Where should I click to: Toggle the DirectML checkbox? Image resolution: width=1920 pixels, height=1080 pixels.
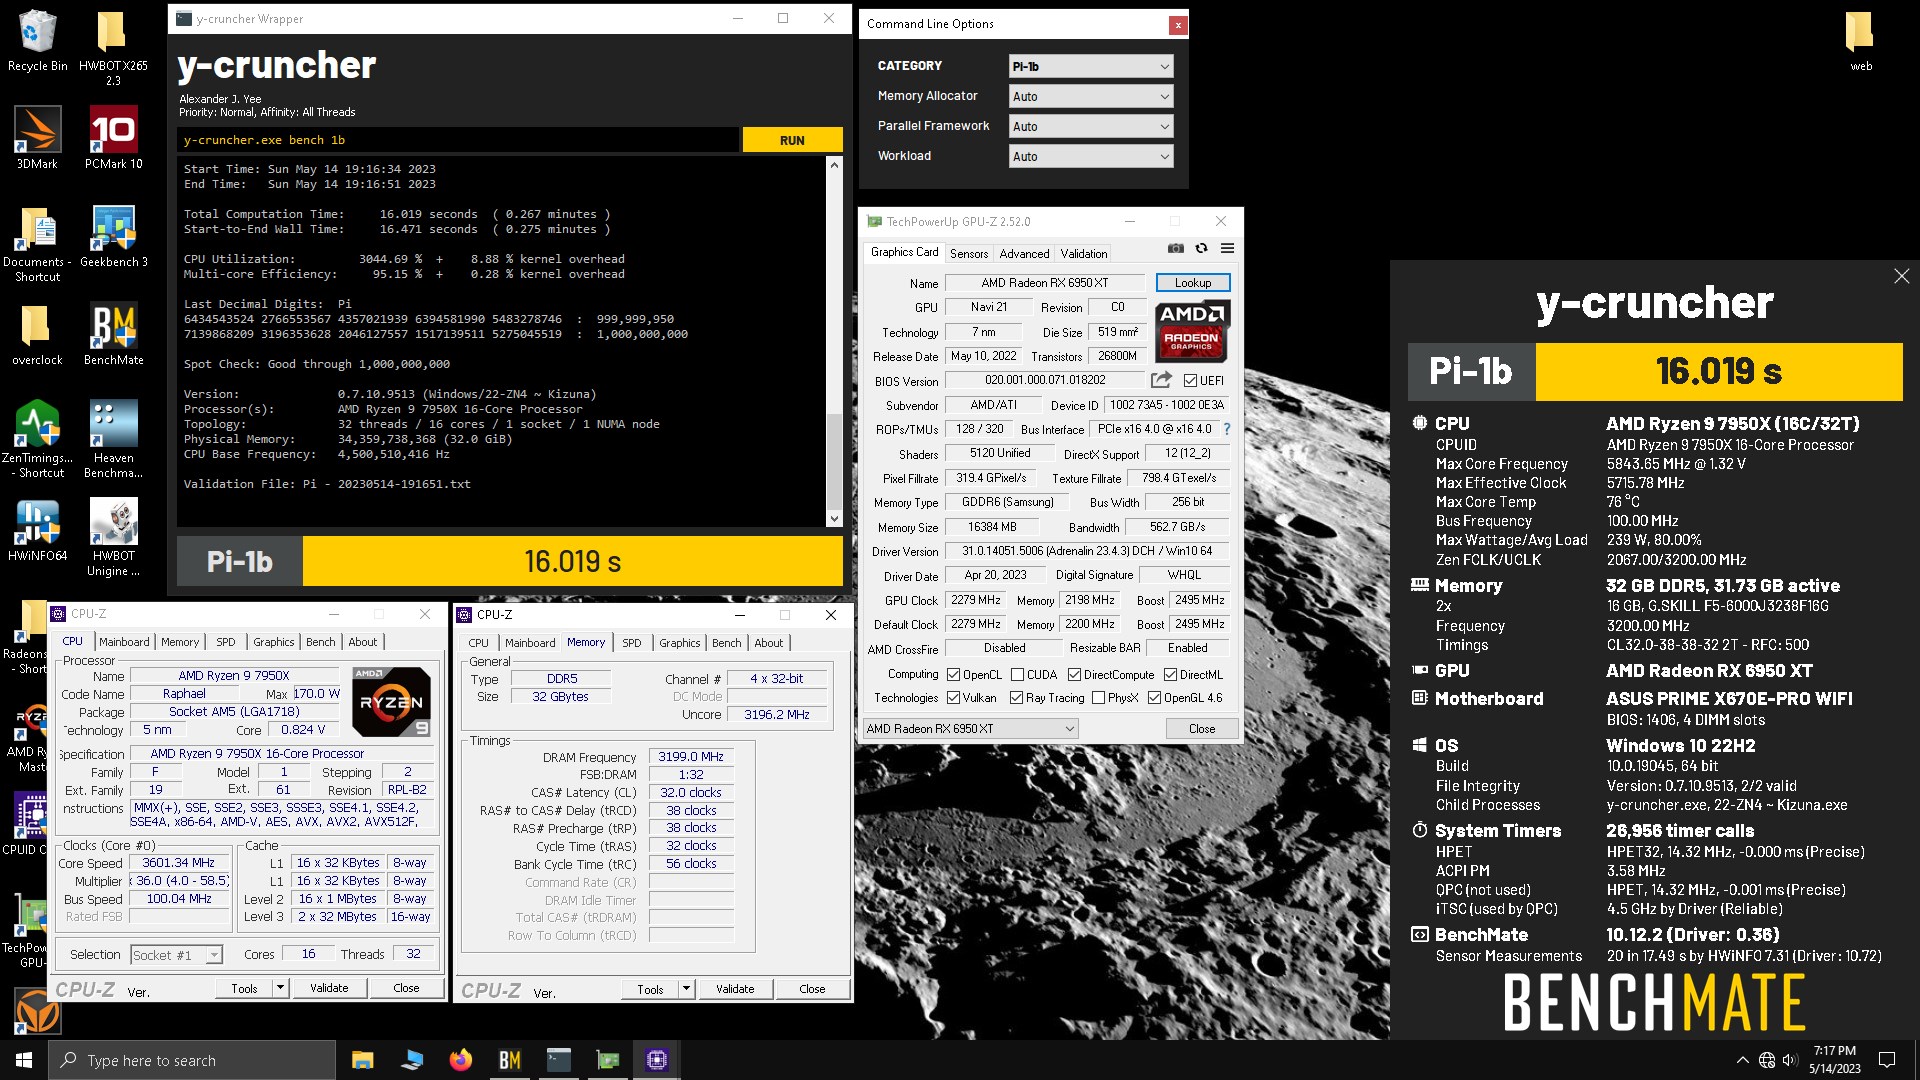coord(1169,675)
